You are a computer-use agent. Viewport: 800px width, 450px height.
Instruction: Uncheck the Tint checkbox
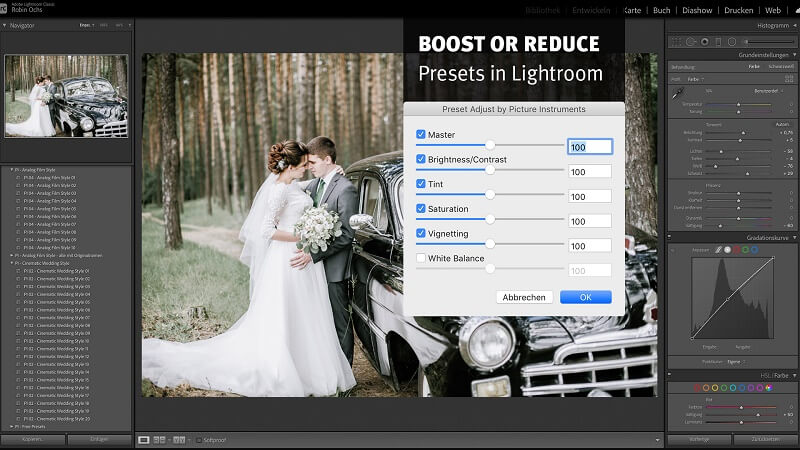[420, 183]
